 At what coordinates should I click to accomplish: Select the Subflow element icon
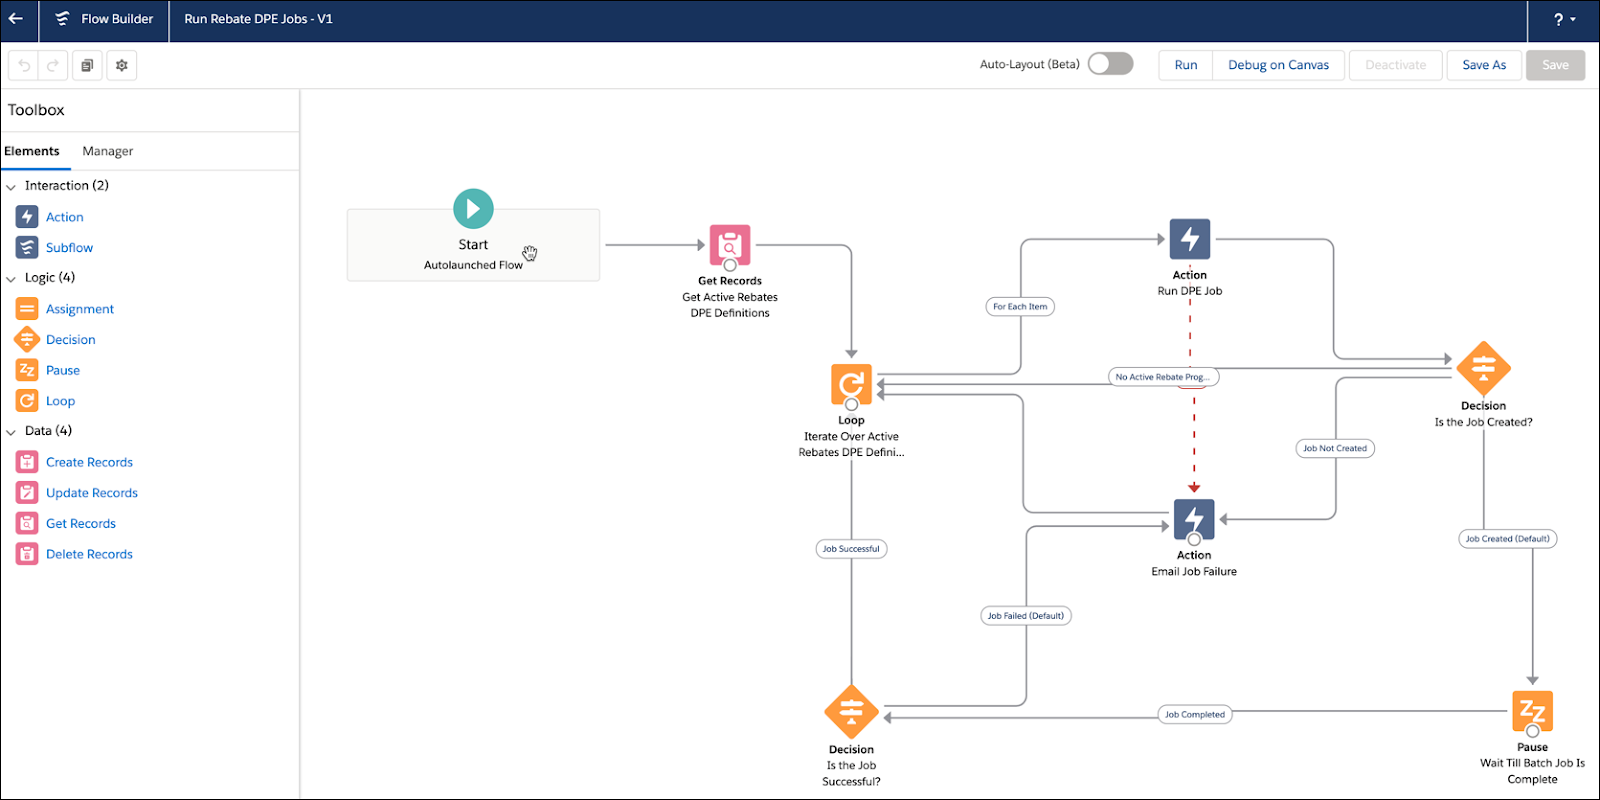coord(27,247)
